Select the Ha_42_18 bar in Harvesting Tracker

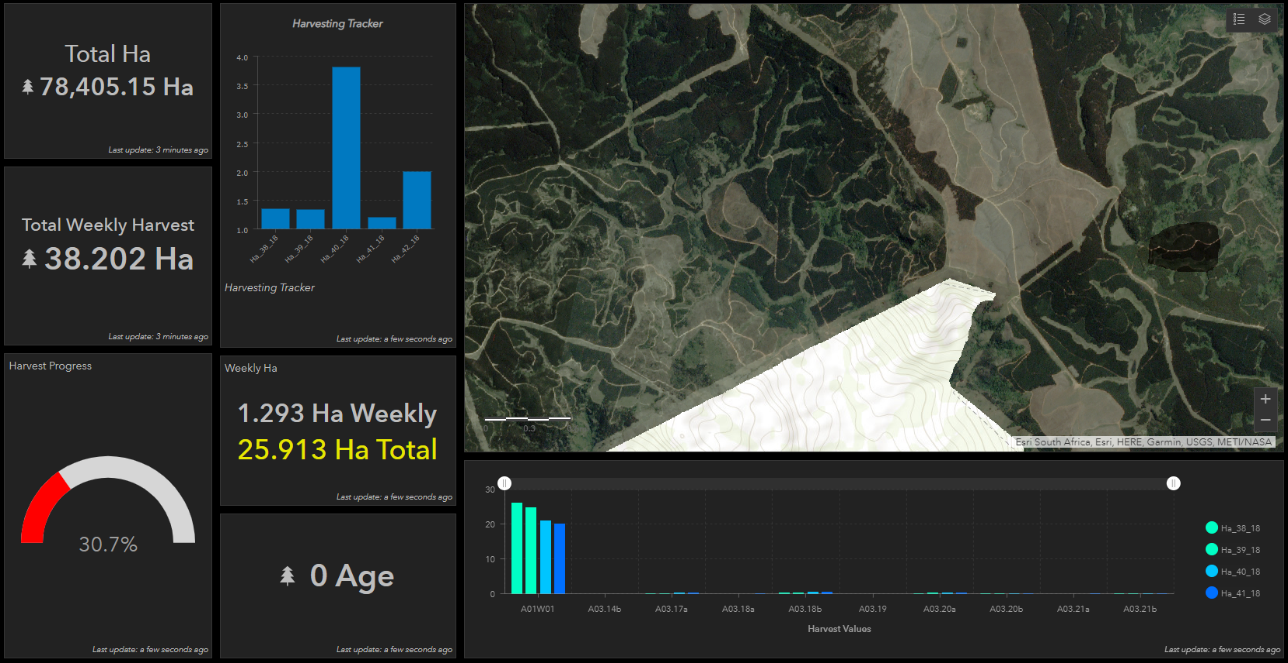(417, 200)
